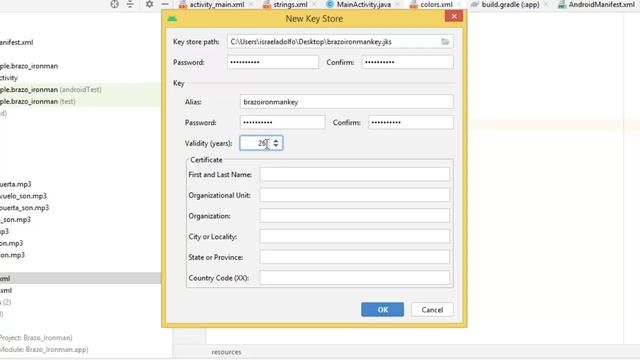Decrease validity years with down arrow

[276, 146]
